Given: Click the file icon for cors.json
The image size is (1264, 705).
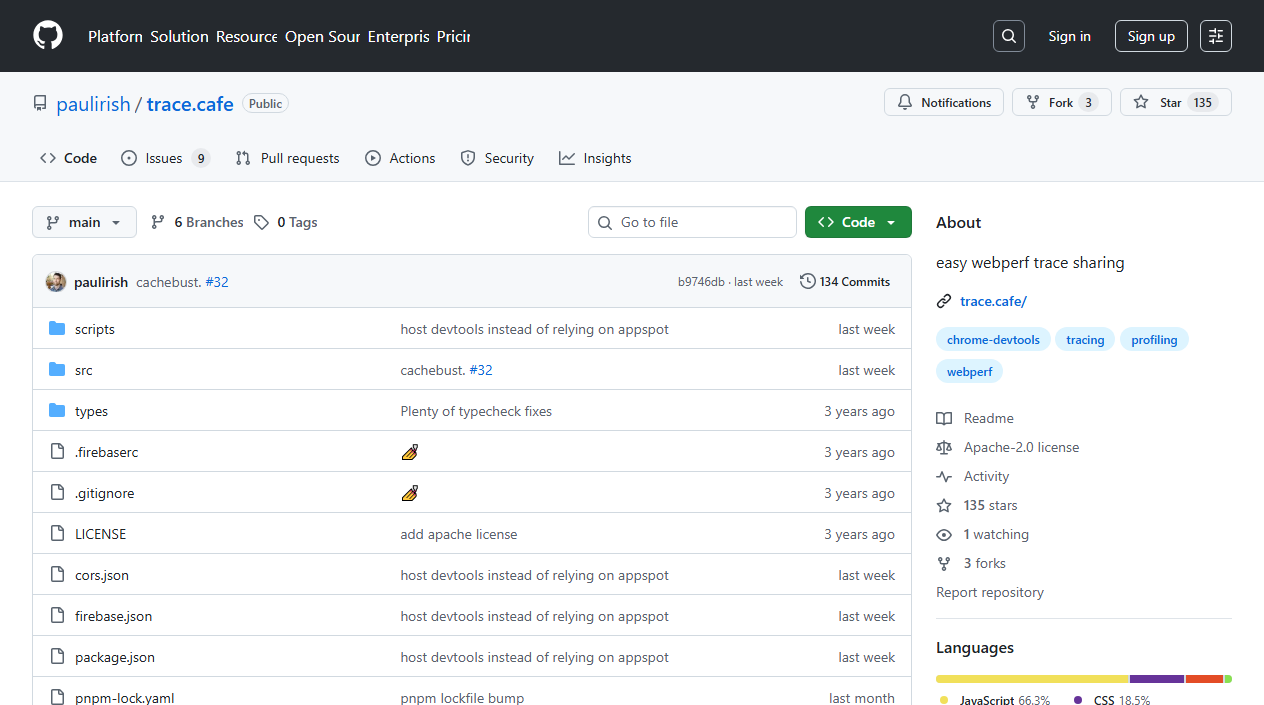Looking at the screenshot, I should pos(57,575).
